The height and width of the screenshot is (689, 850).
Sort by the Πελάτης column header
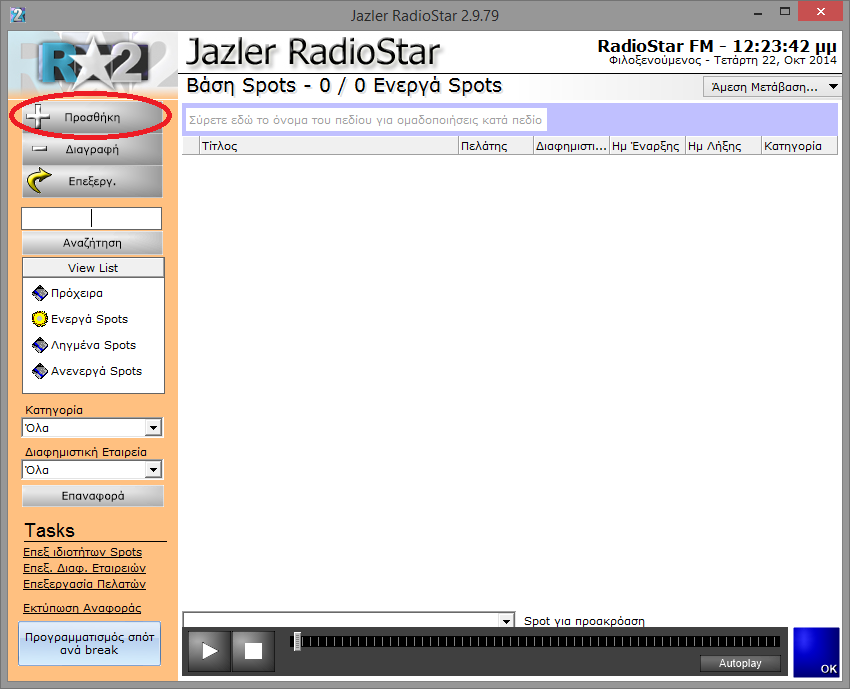495,146
